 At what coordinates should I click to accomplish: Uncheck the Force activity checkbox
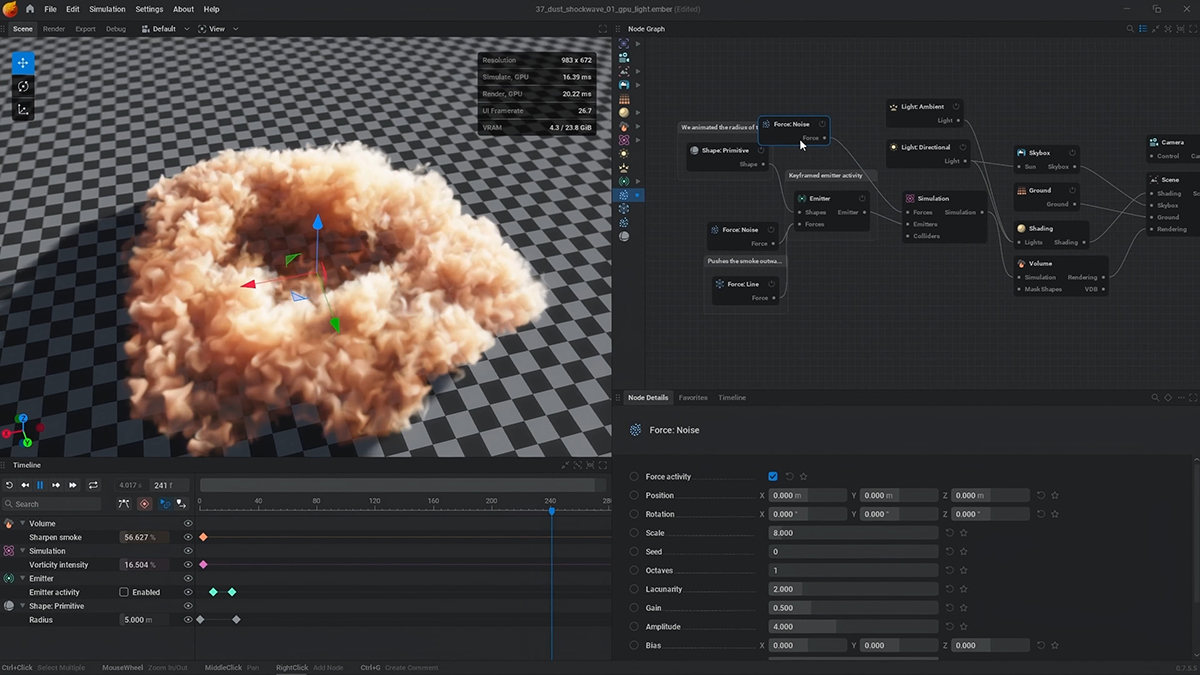tap(773, 477)
